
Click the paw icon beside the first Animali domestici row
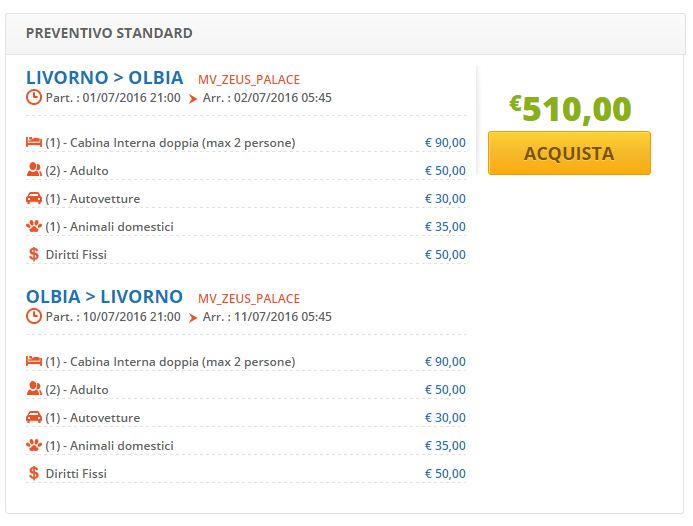pyautogui.click(x=34, y=226)
